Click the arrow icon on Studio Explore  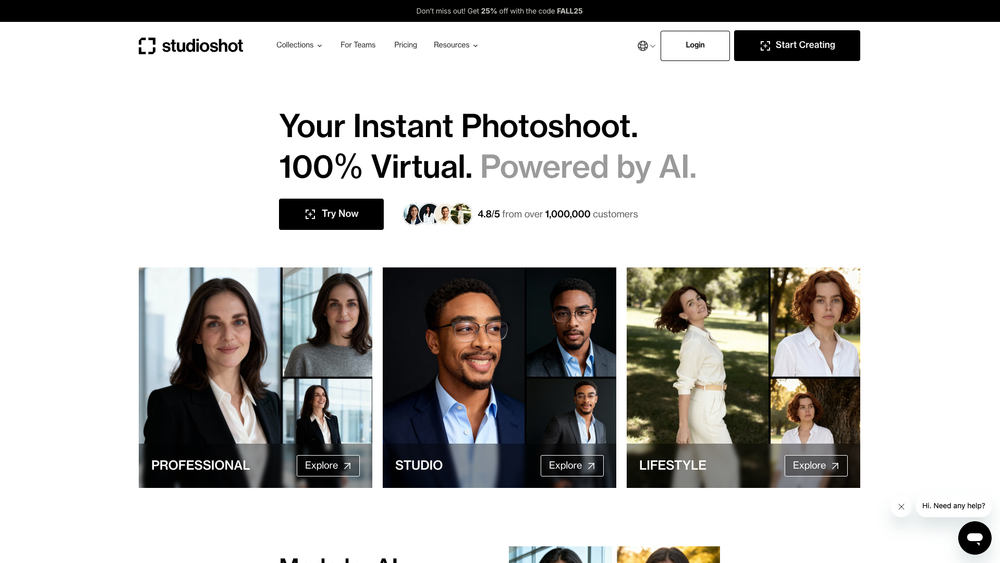pos(591,466)
